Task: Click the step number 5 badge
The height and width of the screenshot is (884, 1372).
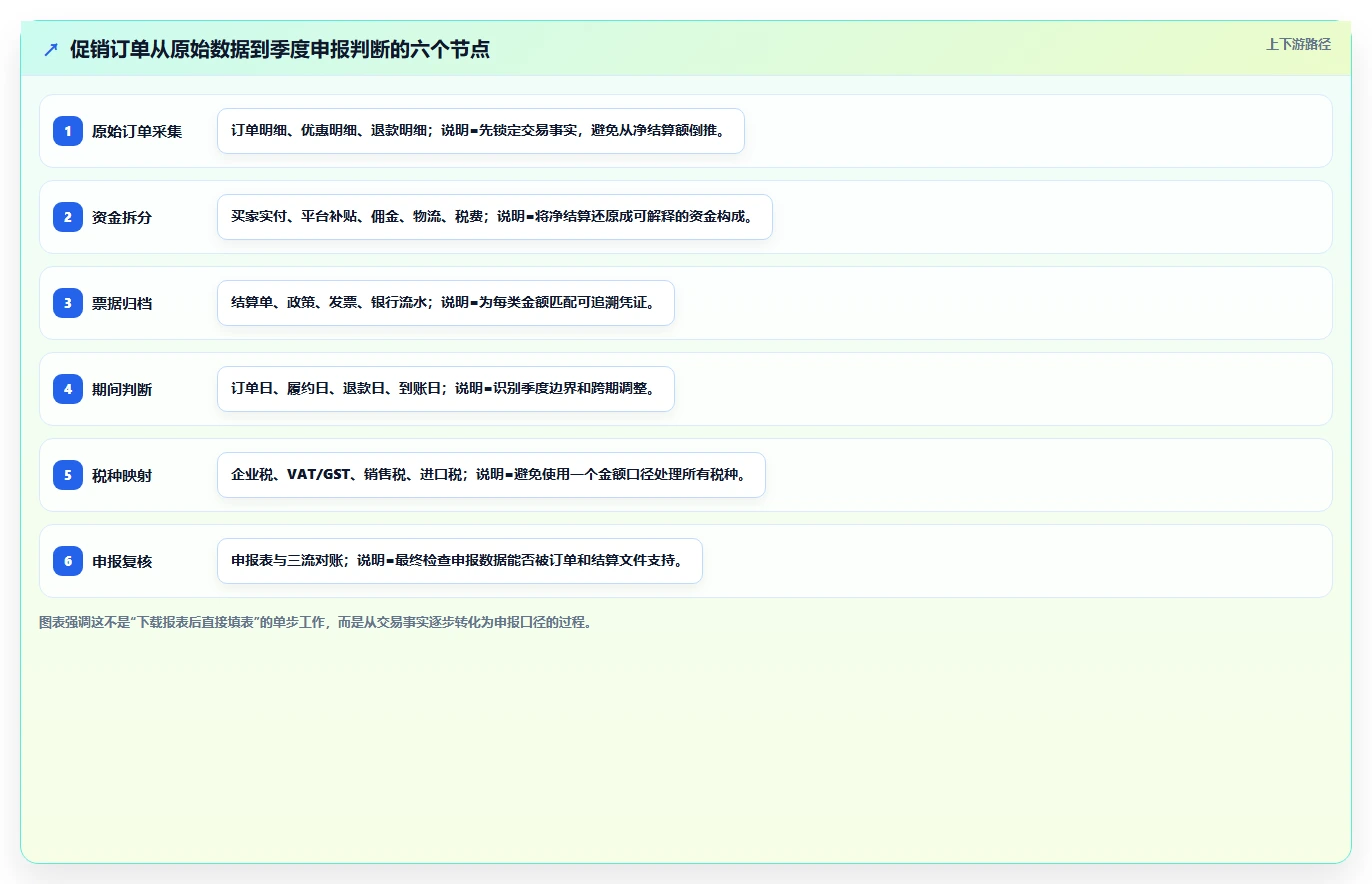Action: click(68, 475)
